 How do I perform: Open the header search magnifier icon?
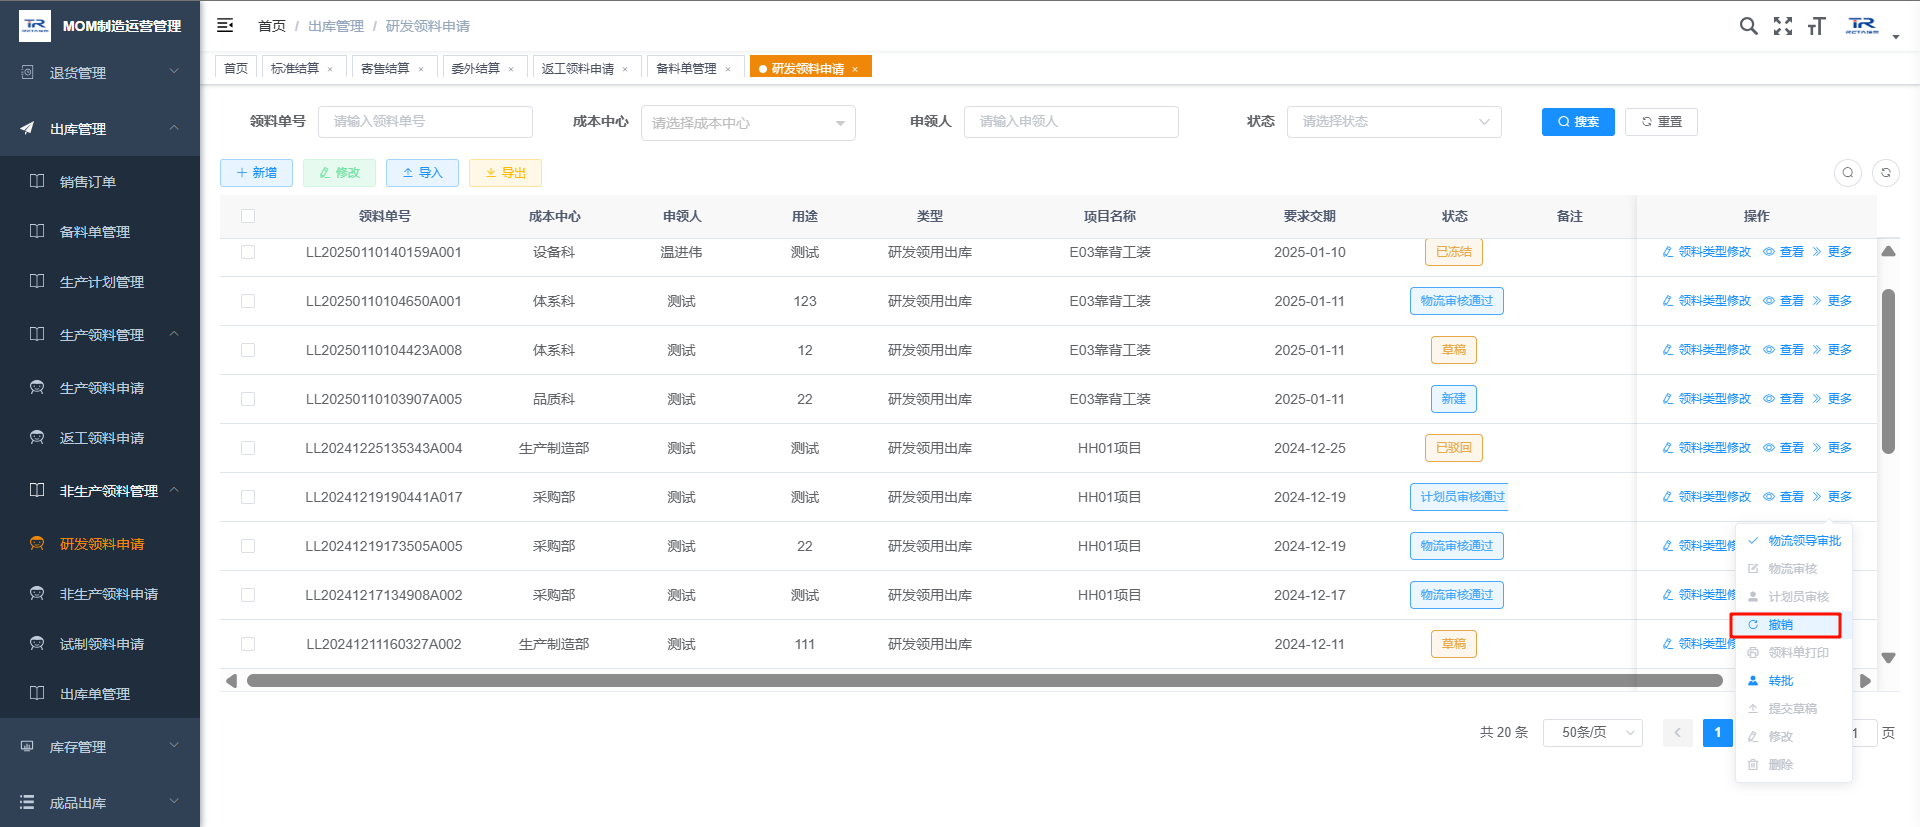tap(1748, 26)
